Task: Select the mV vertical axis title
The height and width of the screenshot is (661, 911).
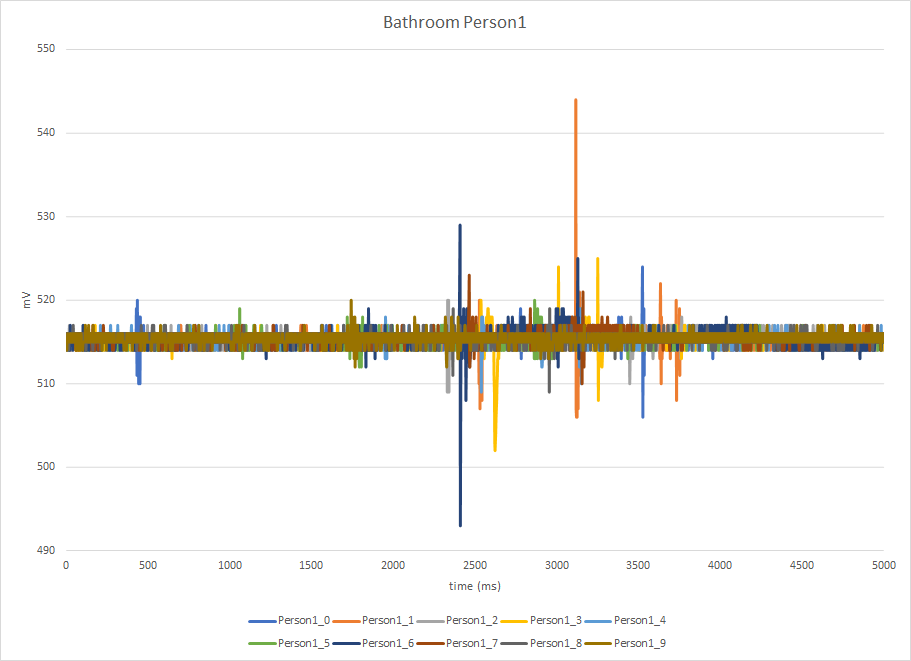Action: (26, 300)
